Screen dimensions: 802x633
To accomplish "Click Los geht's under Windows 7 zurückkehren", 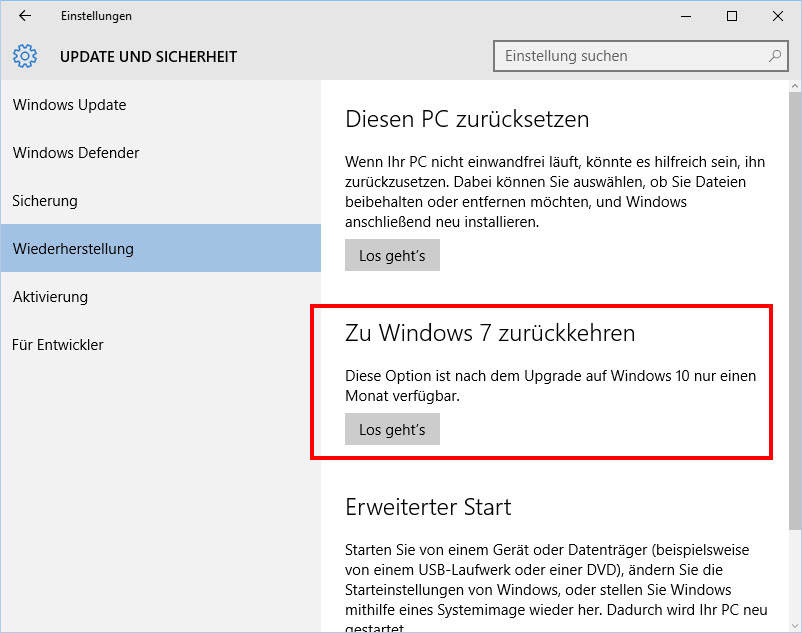I will (392, 429).
